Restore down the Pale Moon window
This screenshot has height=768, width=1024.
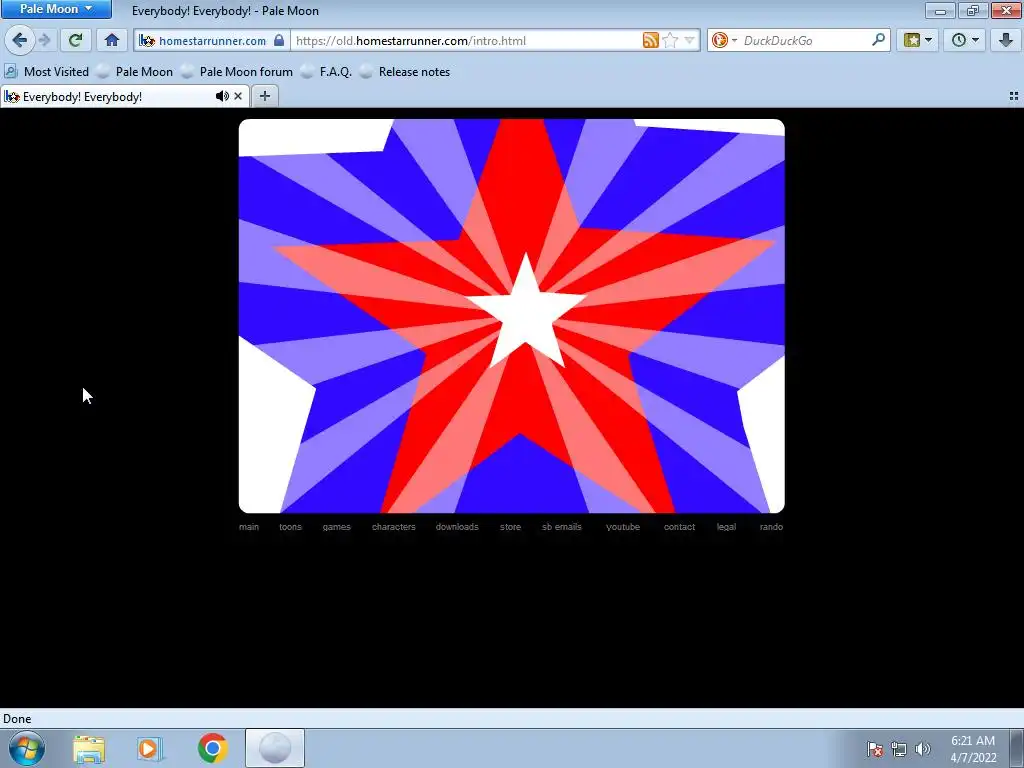click(x=973, y=10)
